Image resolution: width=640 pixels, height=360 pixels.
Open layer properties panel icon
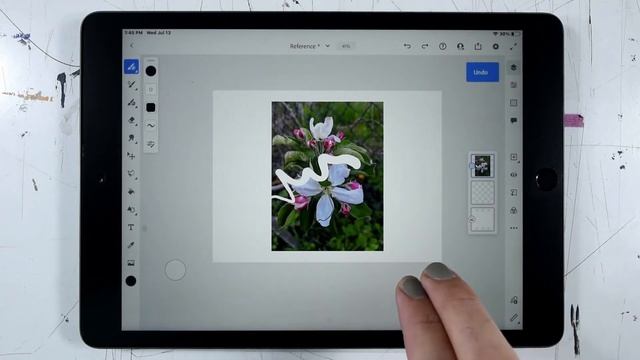[x=514, y=85]
